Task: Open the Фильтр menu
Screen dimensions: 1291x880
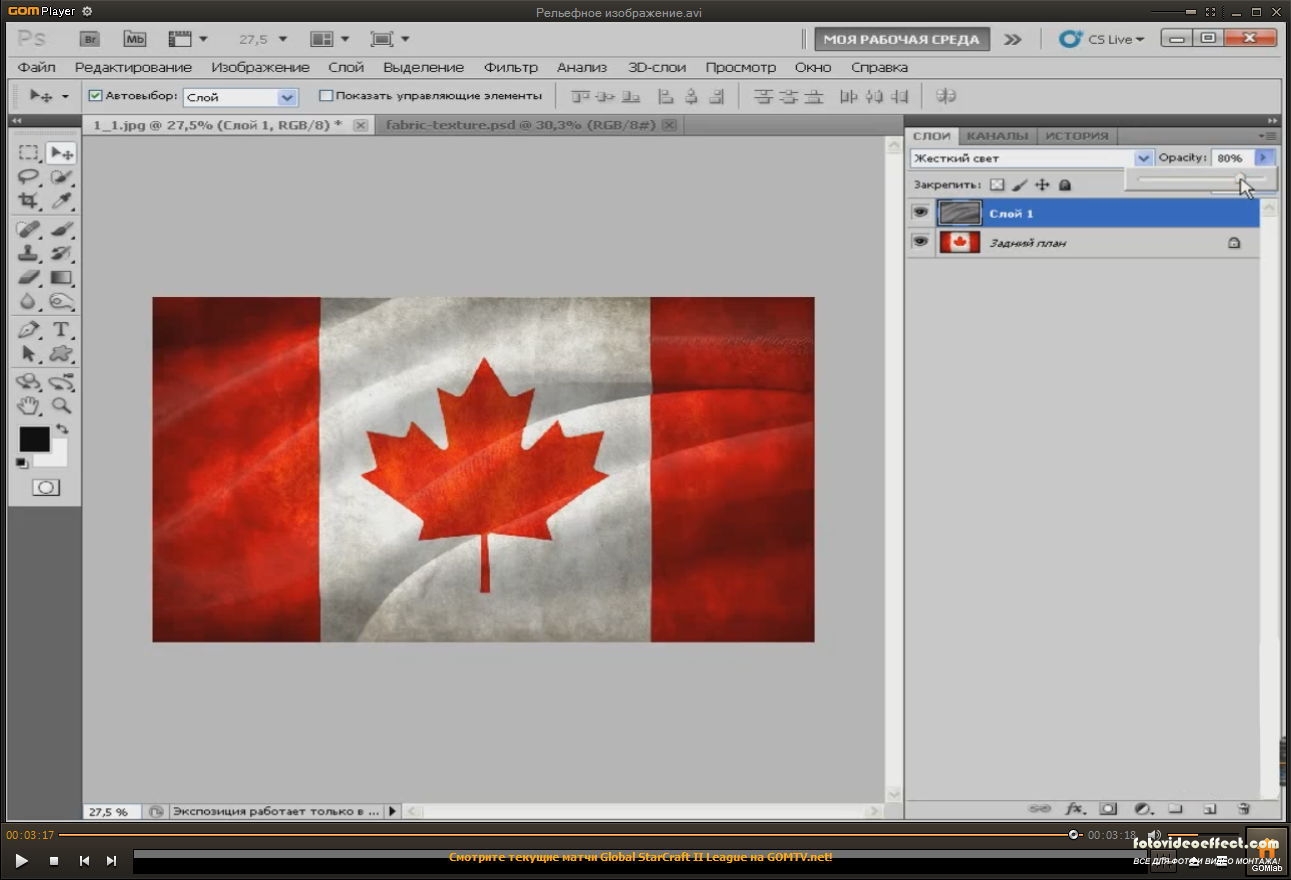Action: [x=511, y=67]
